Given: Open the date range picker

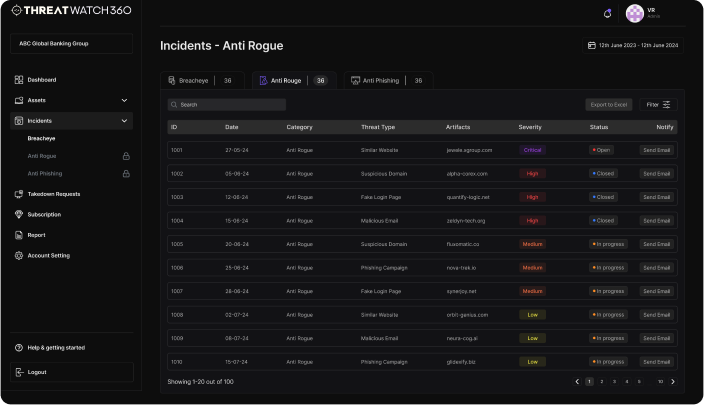Looking at the screenshot, I should pyautogui.click(x=633, y=45).
